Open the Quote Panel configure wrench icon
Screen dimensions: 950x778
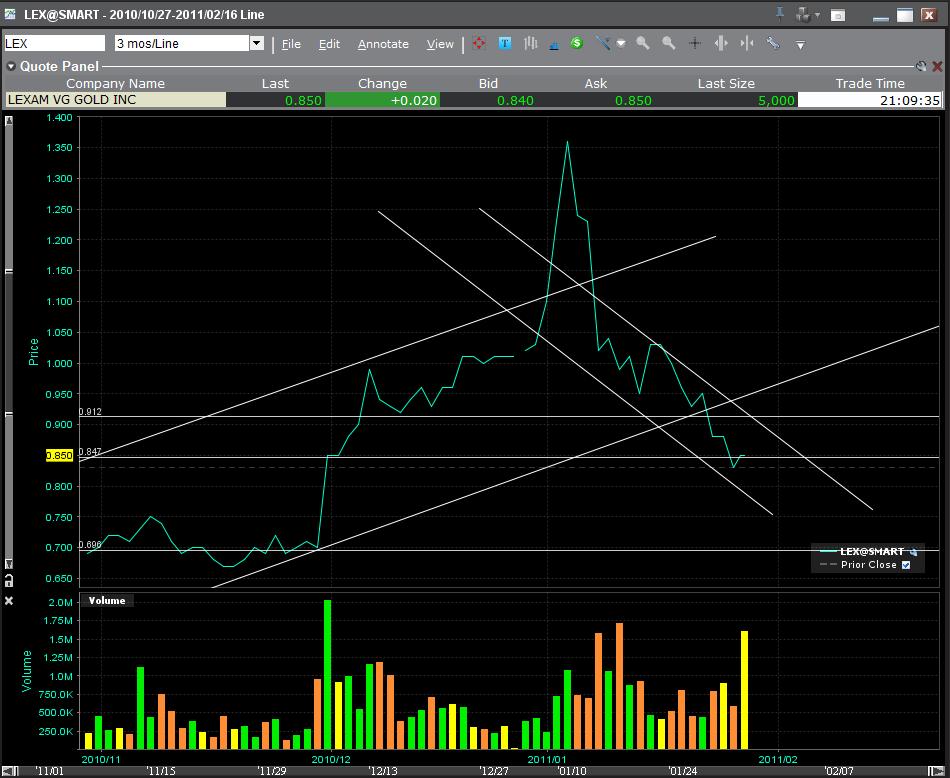(x=921, y=66)
